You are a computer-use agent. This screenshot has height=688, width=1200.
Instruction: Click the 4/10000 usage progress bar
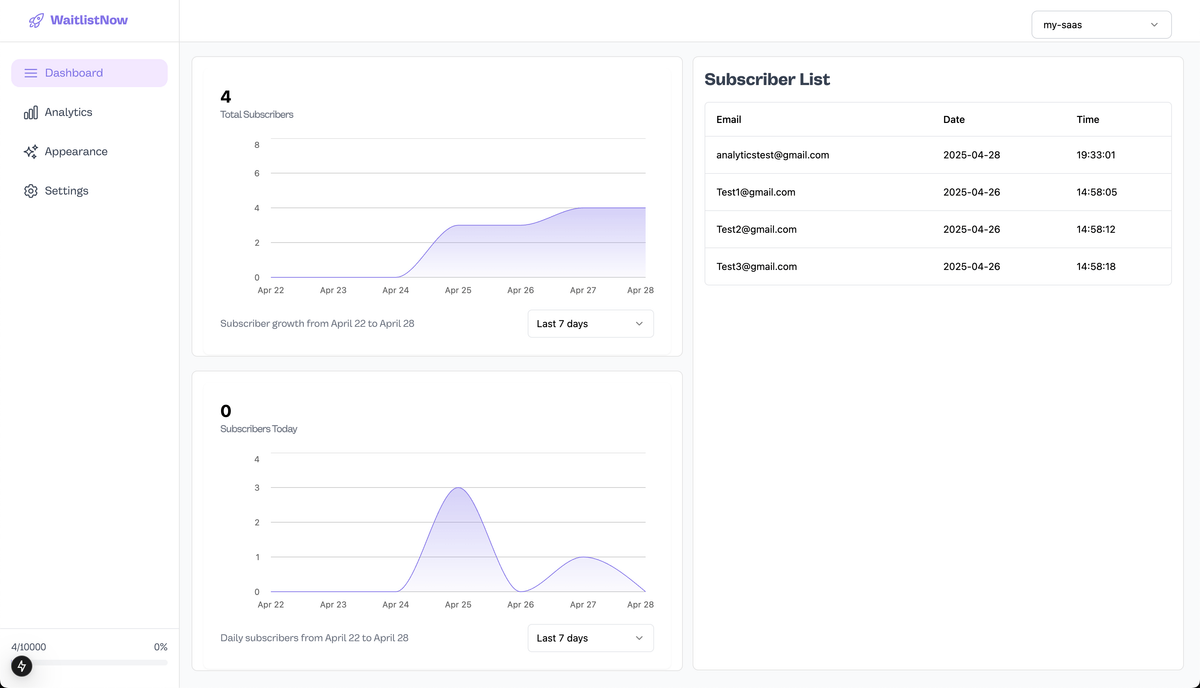tap(89, 663)
